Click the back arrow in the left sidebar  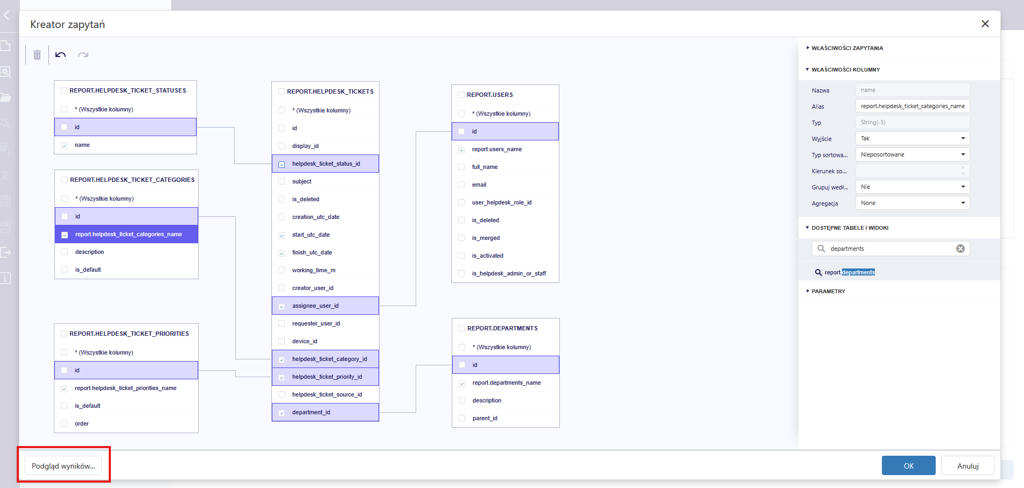click(6, 16)
